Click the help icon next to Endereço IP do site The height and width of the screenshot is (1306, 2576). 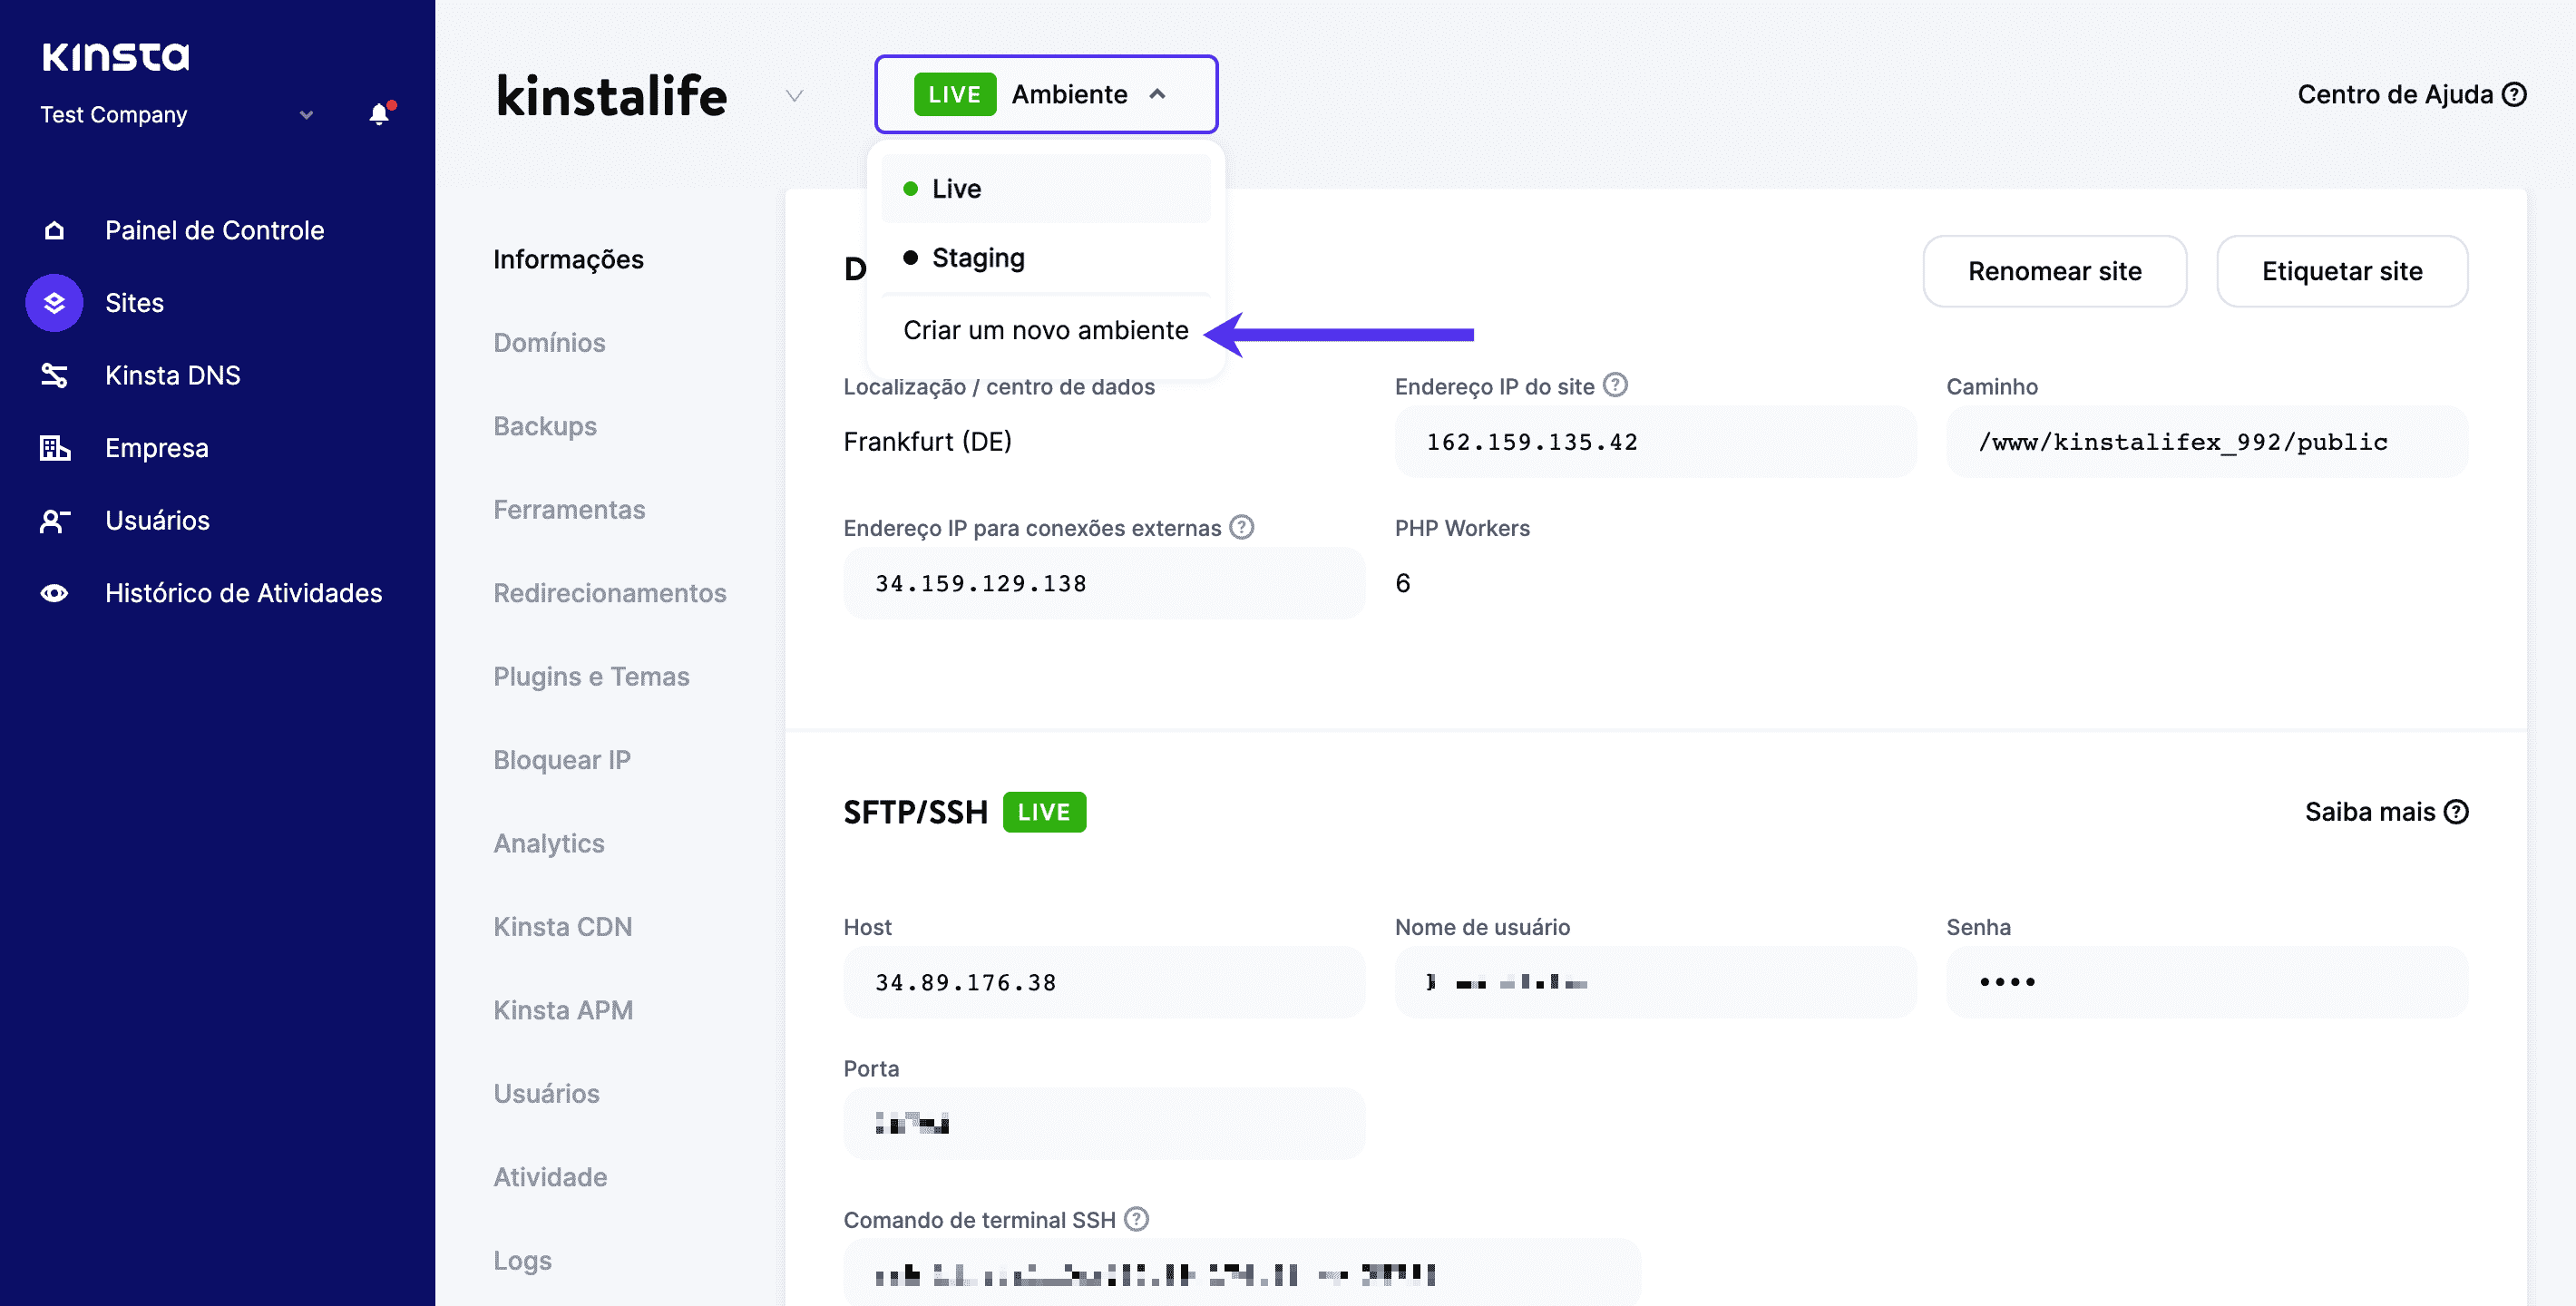[x=1617, y=385]
